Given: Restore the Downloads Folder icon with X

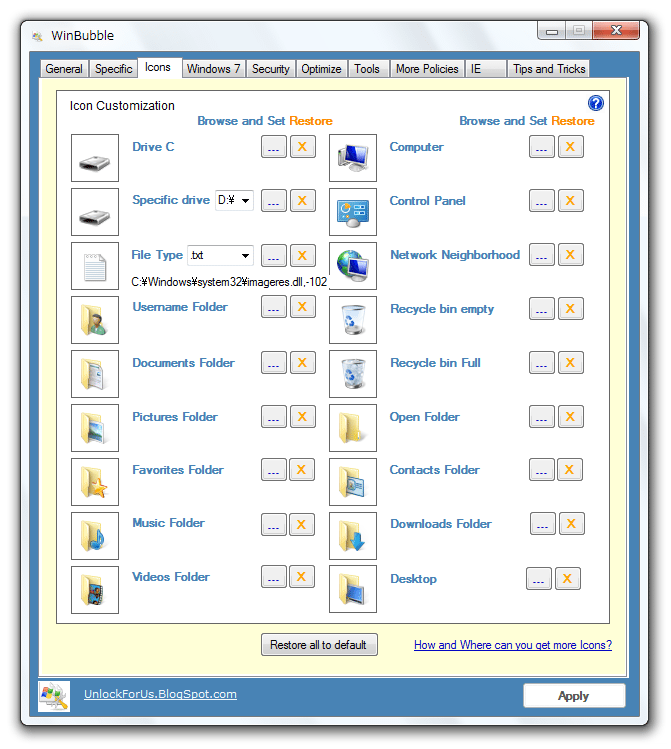Looking at the screenshot, I should pyautogui.click(x=571, y=524).
